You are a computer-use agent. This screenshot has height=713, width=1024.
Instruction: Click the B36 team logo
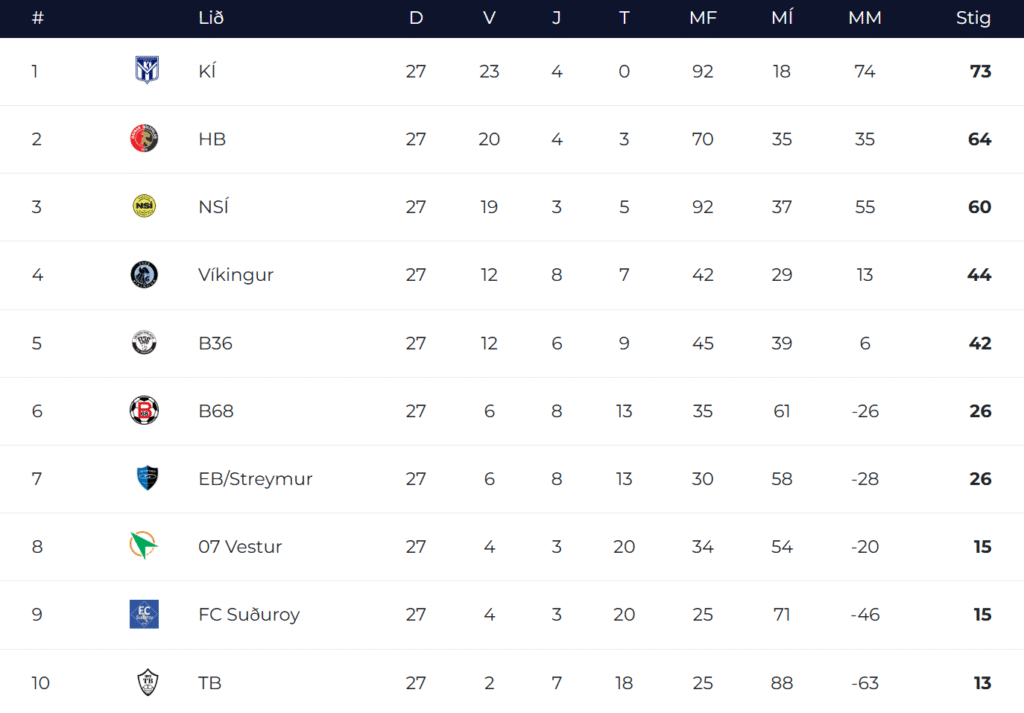[144, 342]
